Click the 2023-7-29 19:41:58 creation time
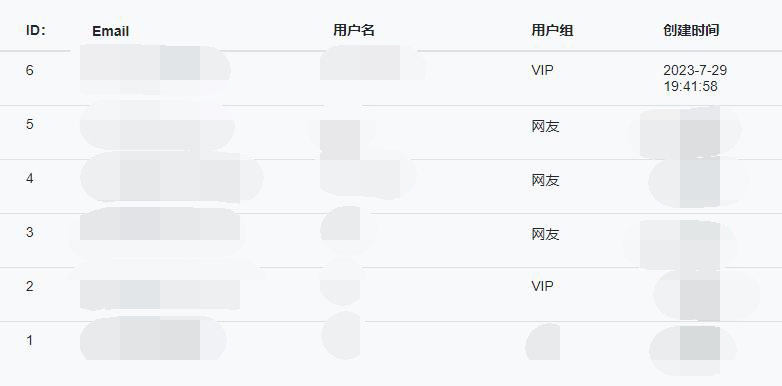782x386 pixels. pyautogui.click(x=695, y=78)
